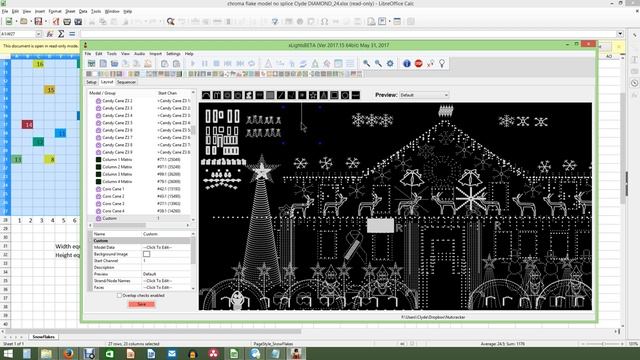Open Firefox from the Windows taskbar

69,353
